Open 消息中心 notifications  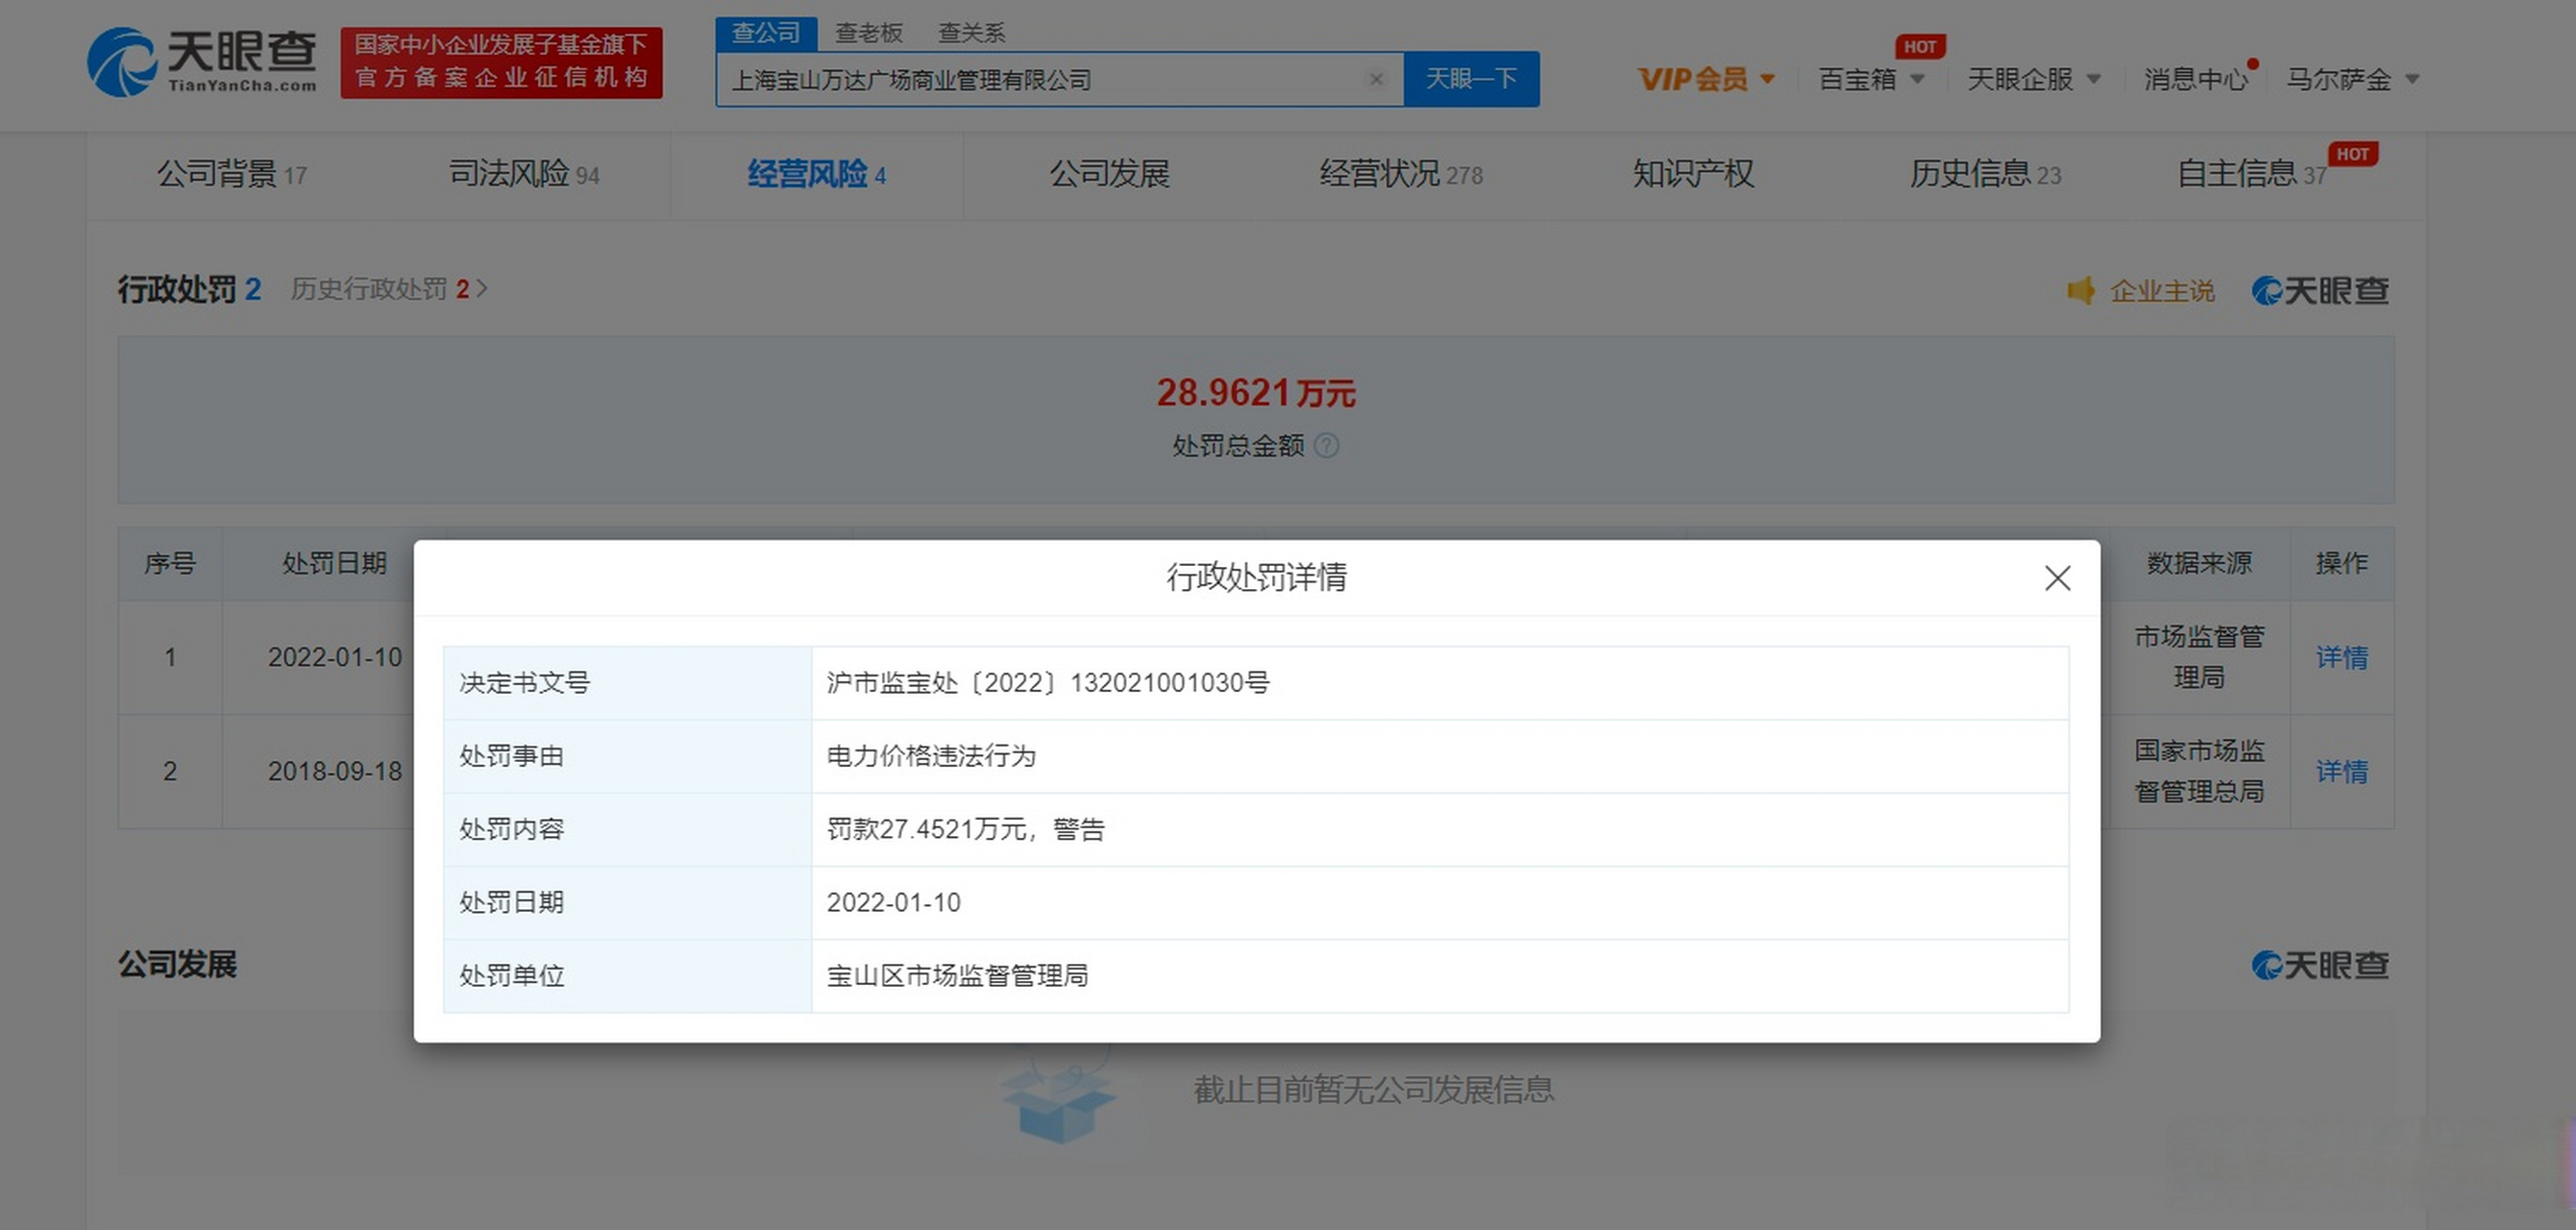(x=2197, y=79)
